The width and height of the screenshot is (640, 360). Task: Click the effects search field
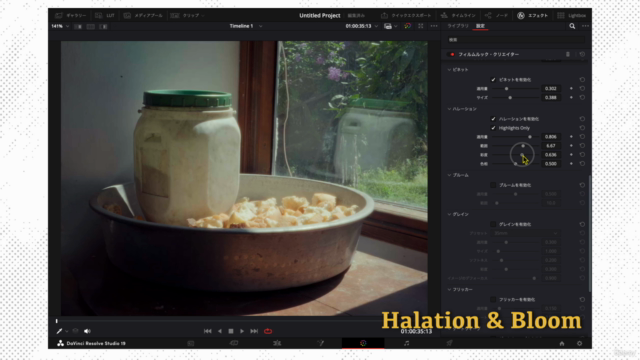point(516,40)
